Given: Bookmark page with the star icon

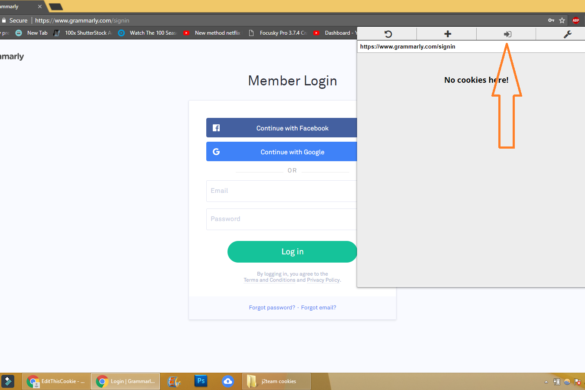Looking at the screenshot, I should pyautogui.click(x=562, y=21).
